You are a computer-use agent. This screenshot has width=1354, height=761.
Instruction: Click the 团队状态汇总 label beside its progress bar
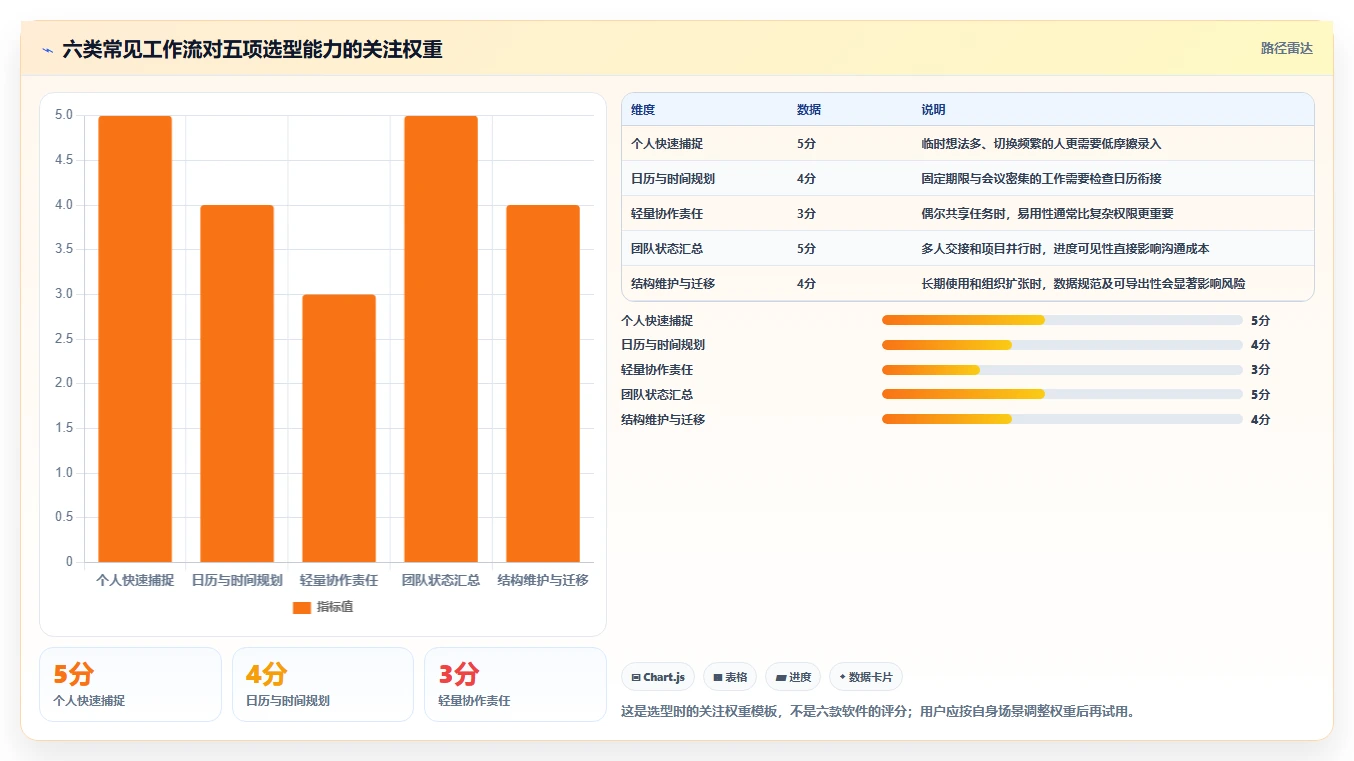(x=657, y=395)
